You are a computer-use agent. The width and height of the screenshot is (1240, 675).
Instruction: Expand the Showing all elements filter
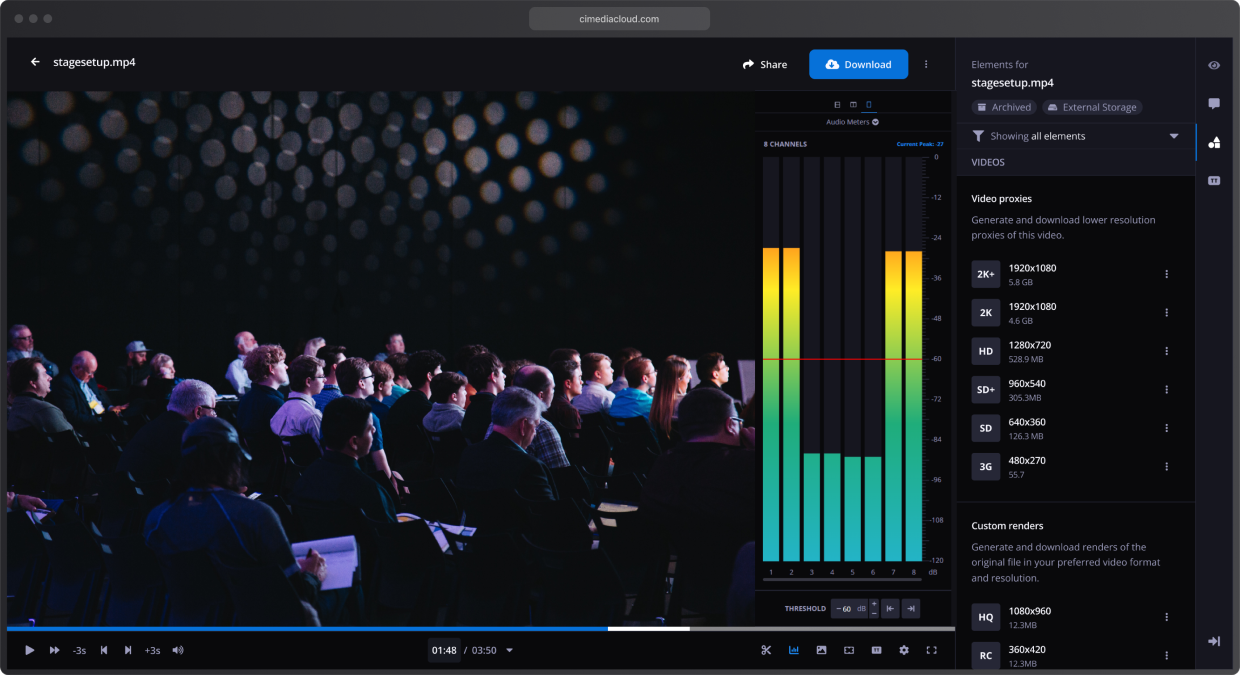pyautogui.click(x=1174, y=136)
